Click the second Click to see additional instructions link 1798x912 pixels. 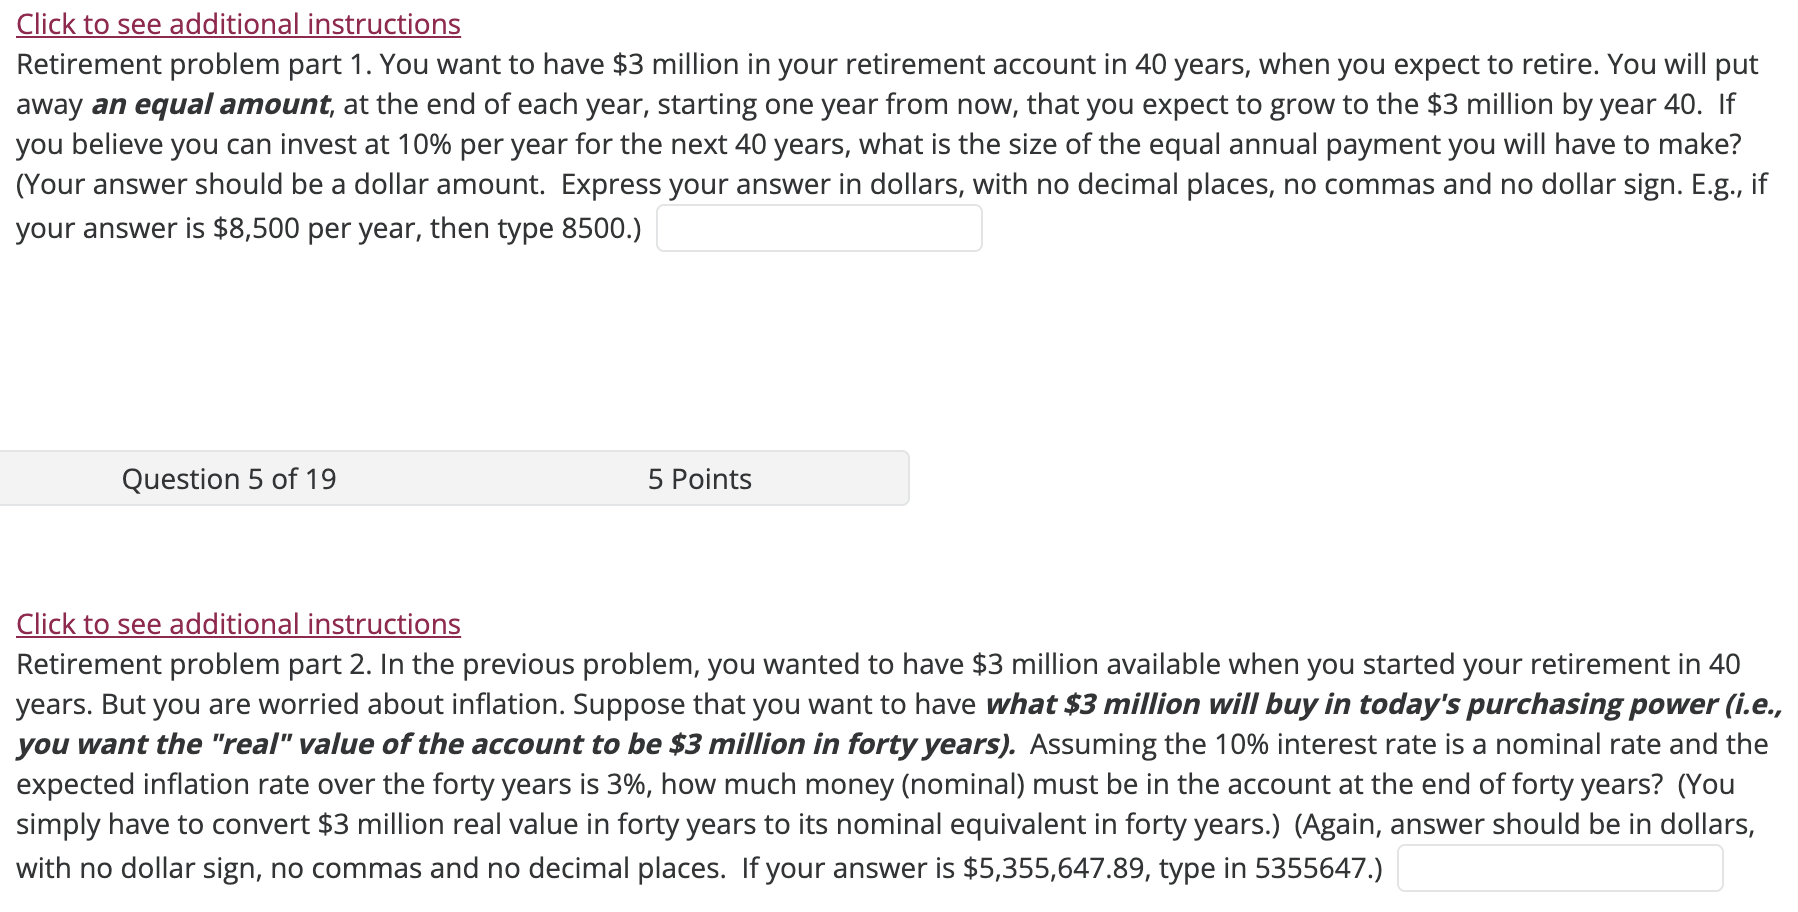click(x=238, y=624)
